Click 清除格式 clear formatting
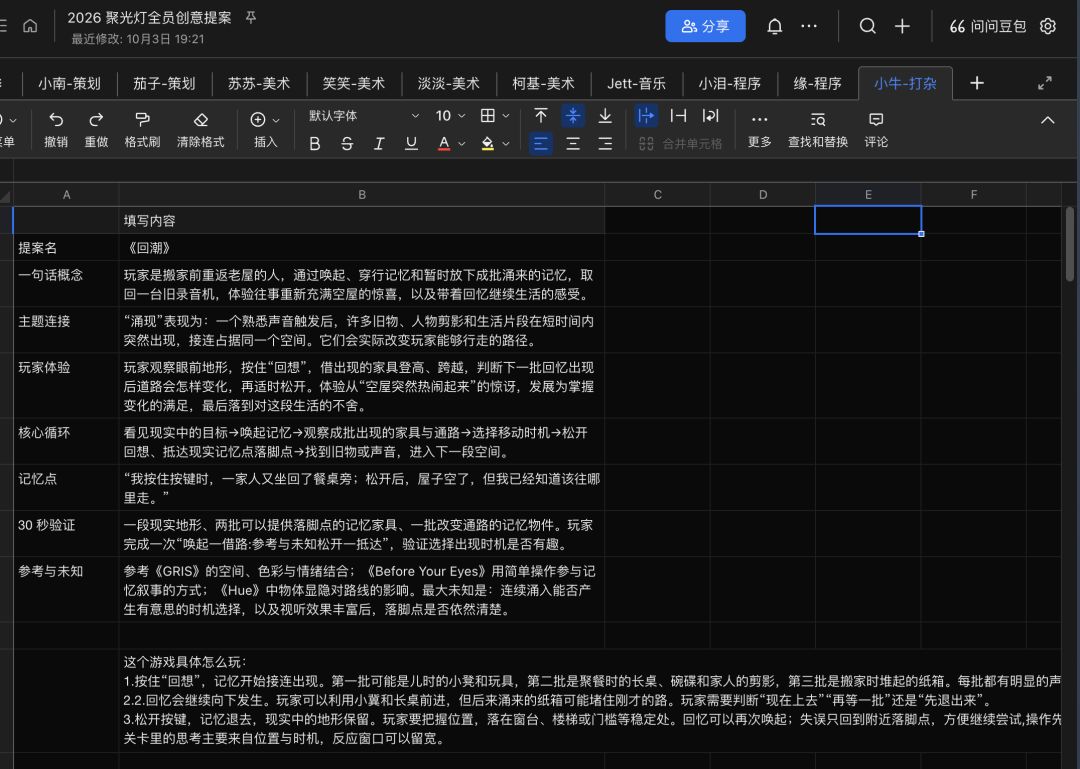 [x=200, y=130]
